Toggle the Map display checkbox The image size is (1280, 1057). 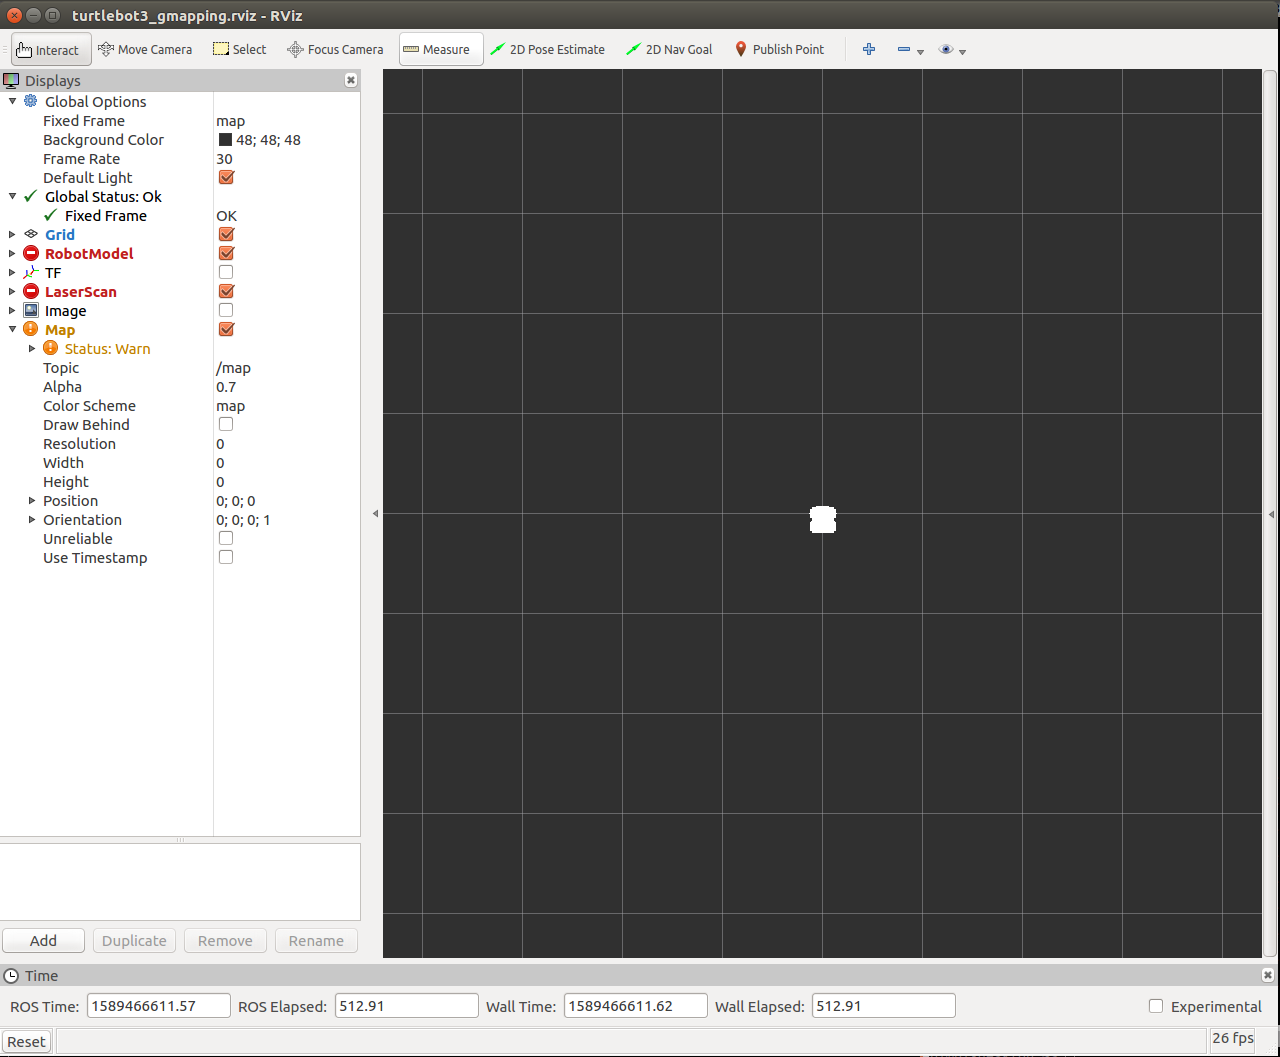tap(226, 329)
